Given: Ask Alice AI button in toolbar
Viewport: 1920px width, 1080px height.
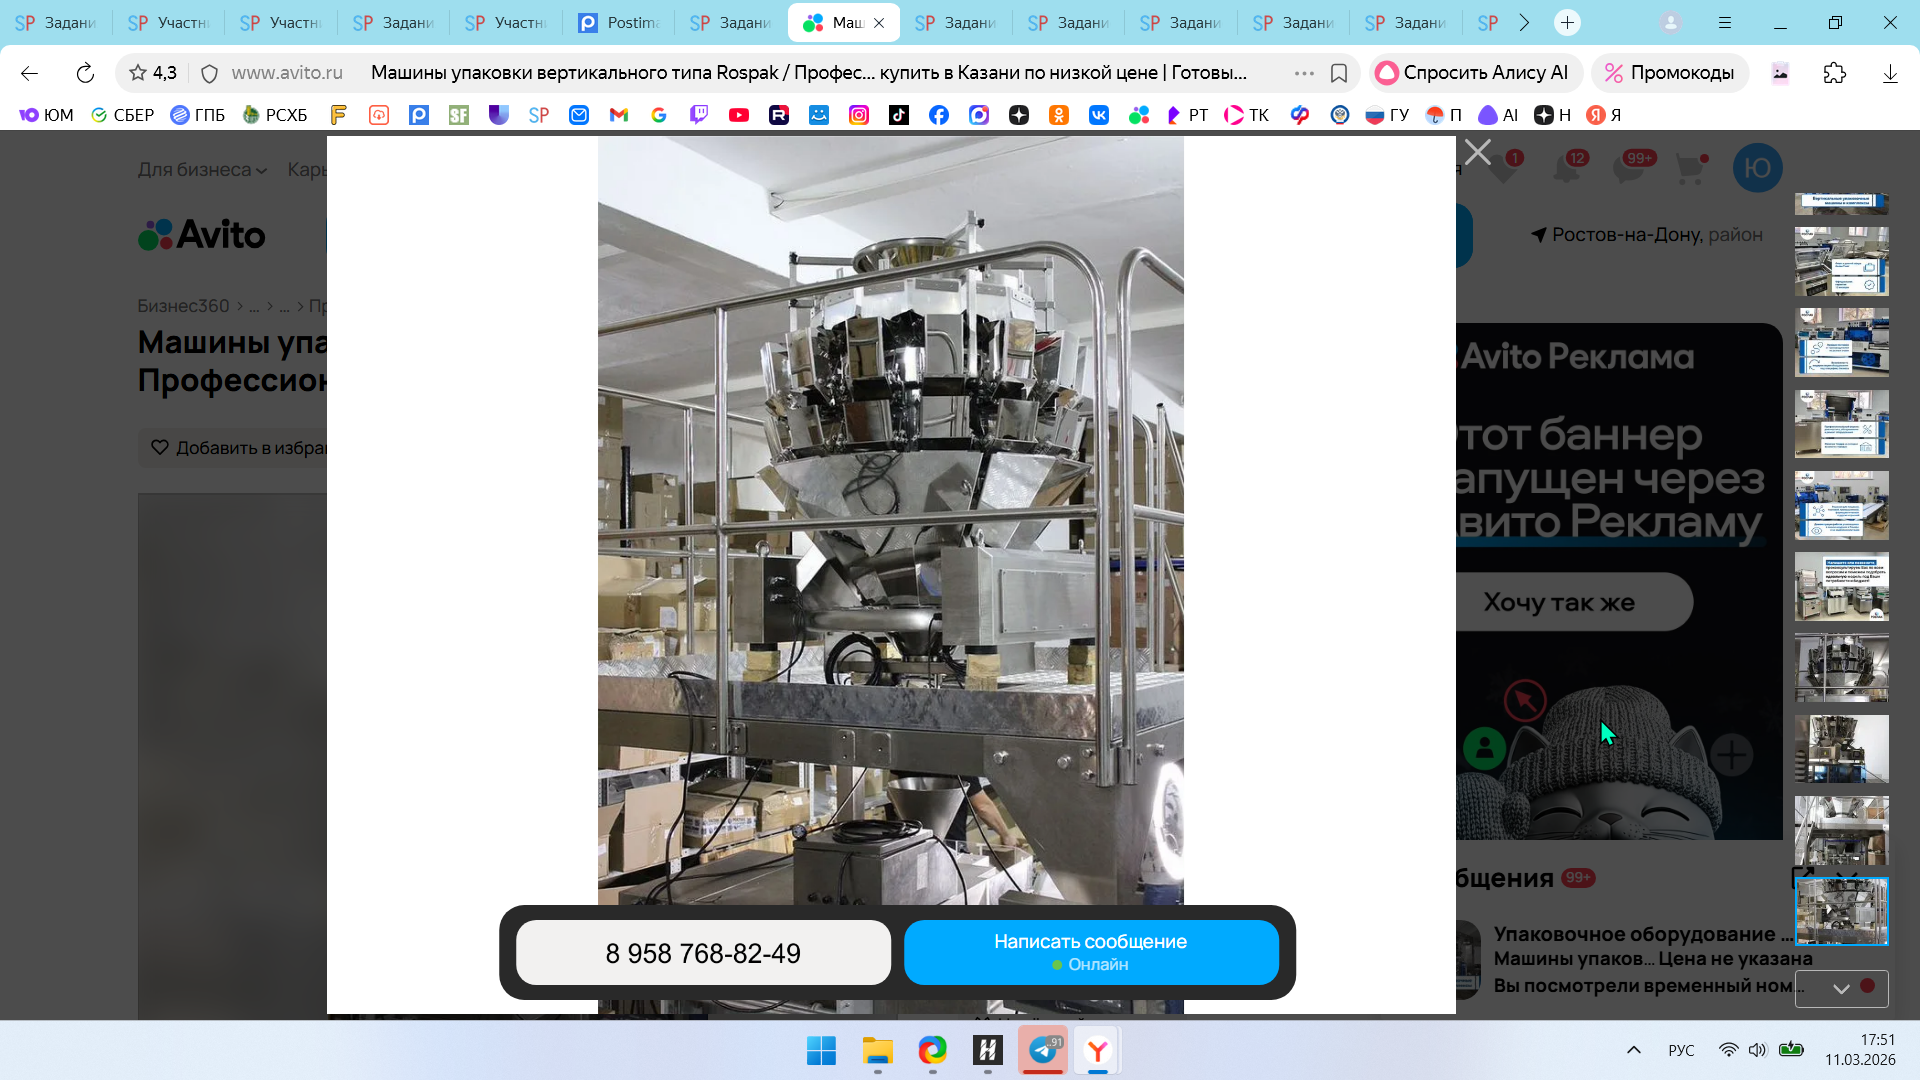Looking at the screenshot, I should 1473,73.
